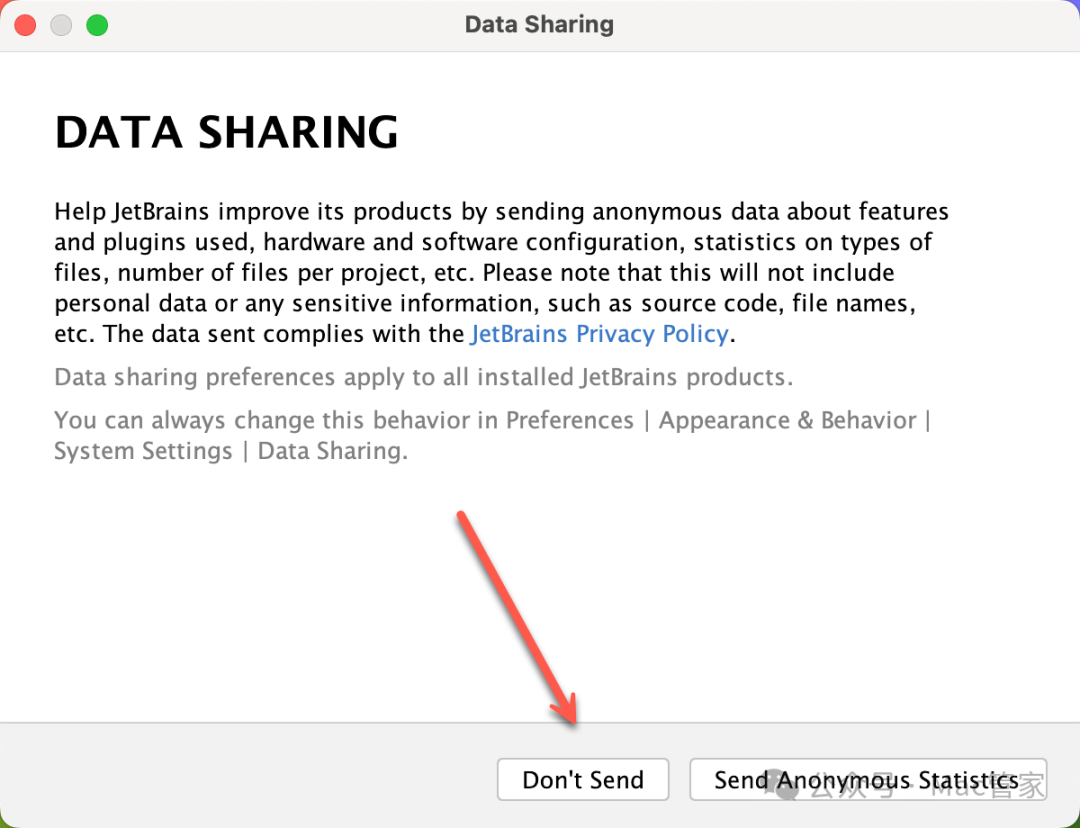Close the Data Sharing dialog with red button

(x=25, y=25)
